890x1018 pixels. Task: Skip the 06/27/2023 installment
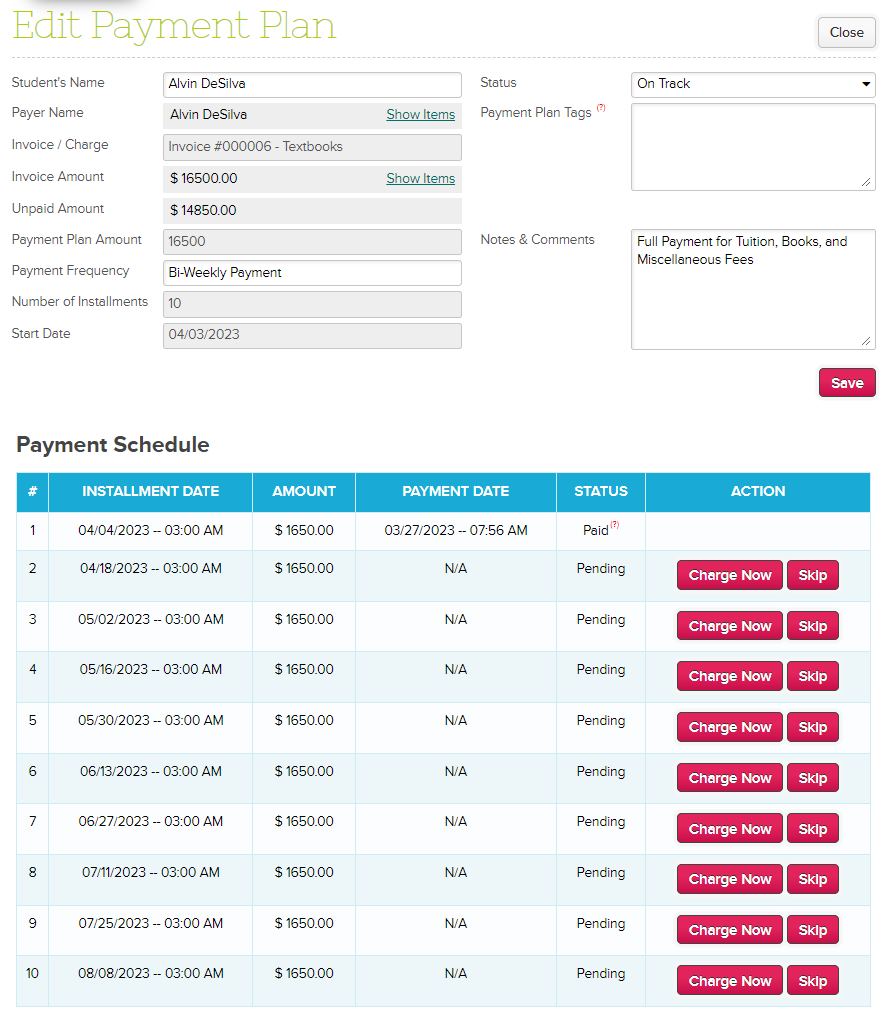[x=812, y=829]
